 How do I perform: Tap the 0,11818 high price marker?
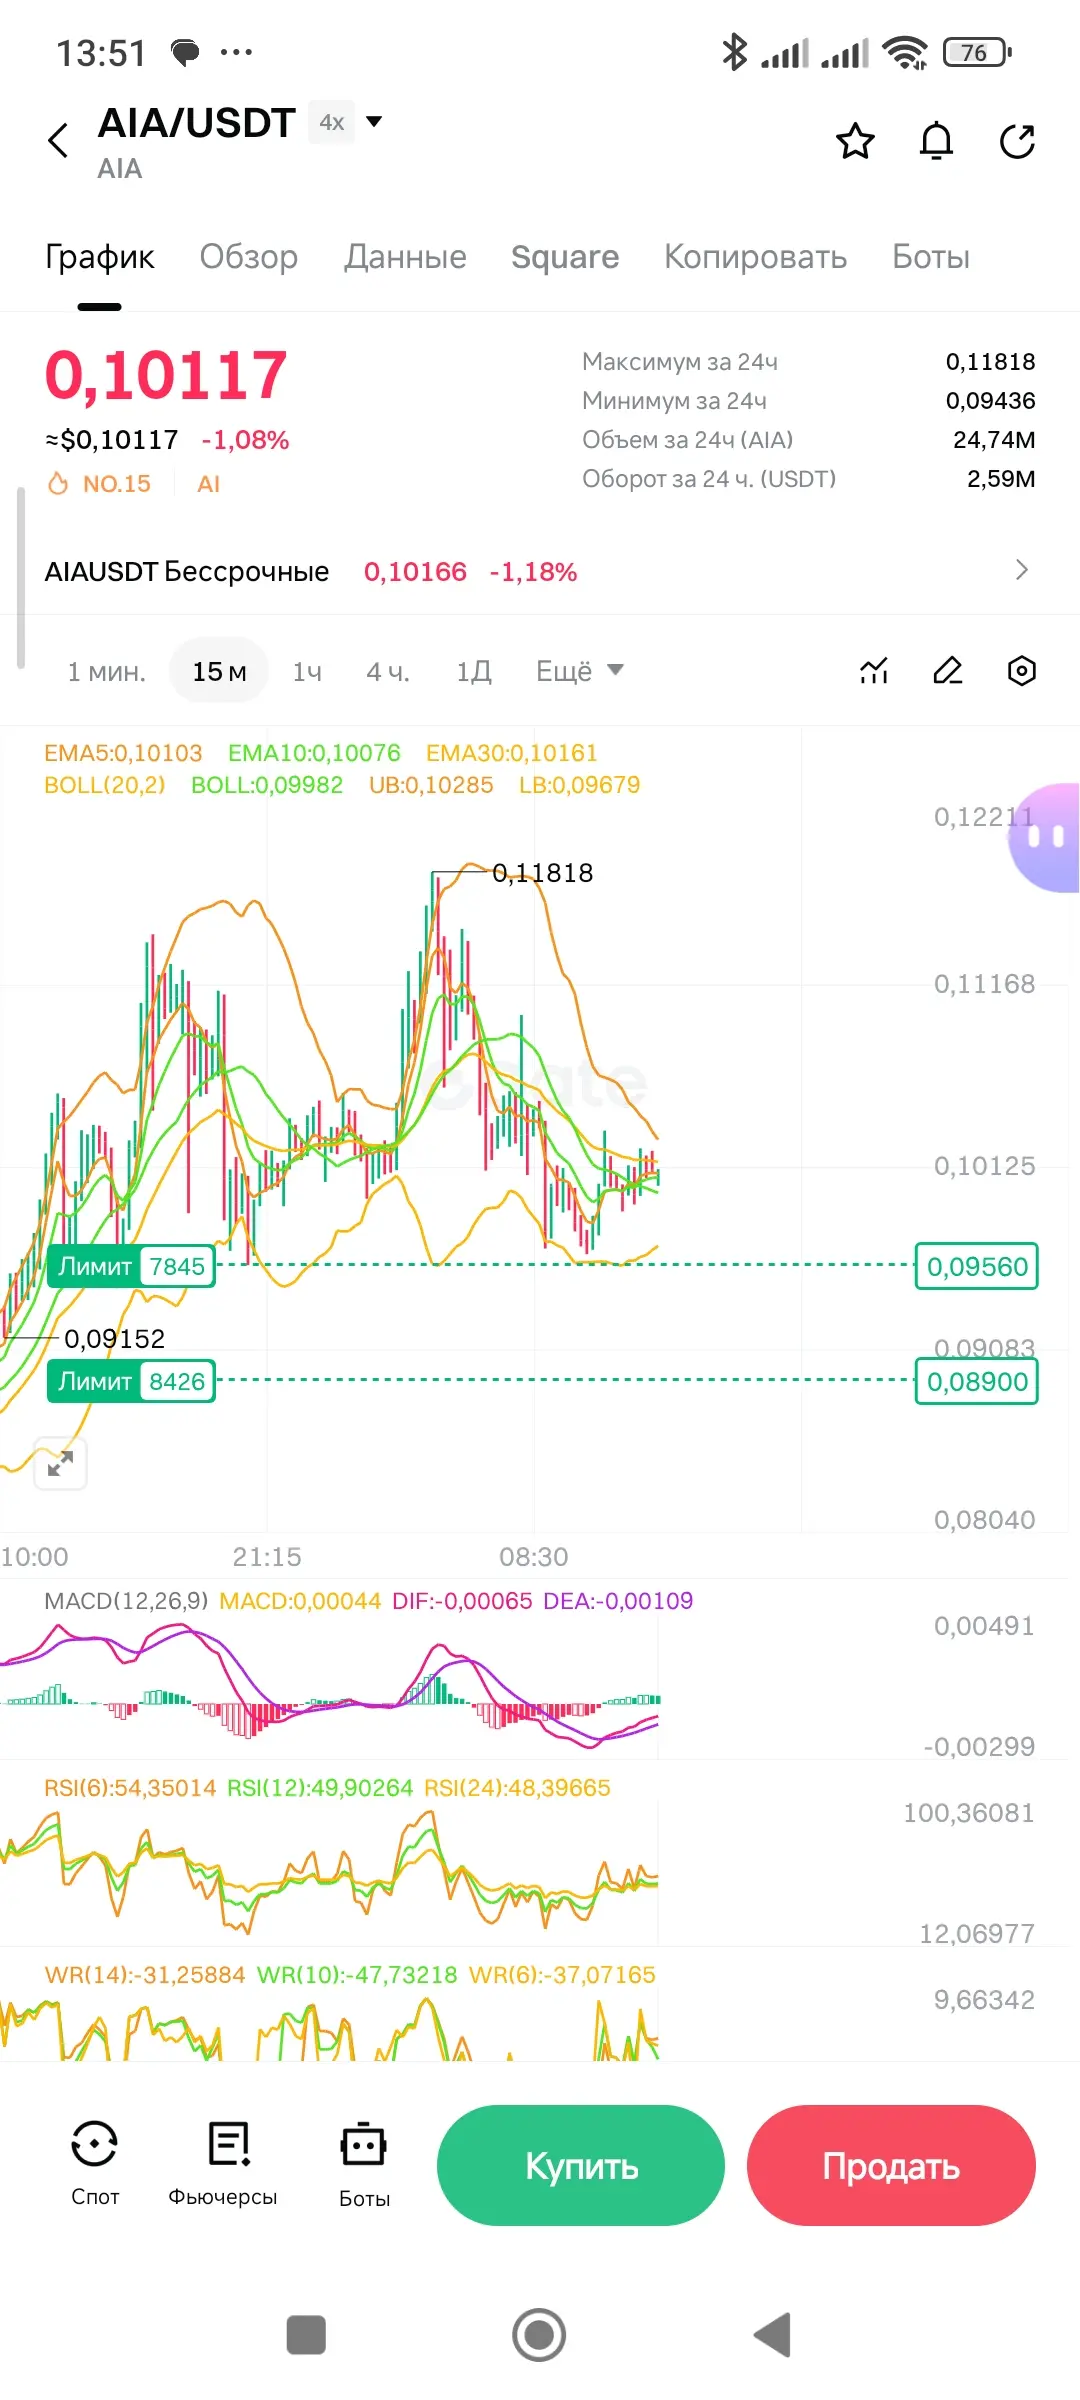pyautogui.click(x=543, y=873)
